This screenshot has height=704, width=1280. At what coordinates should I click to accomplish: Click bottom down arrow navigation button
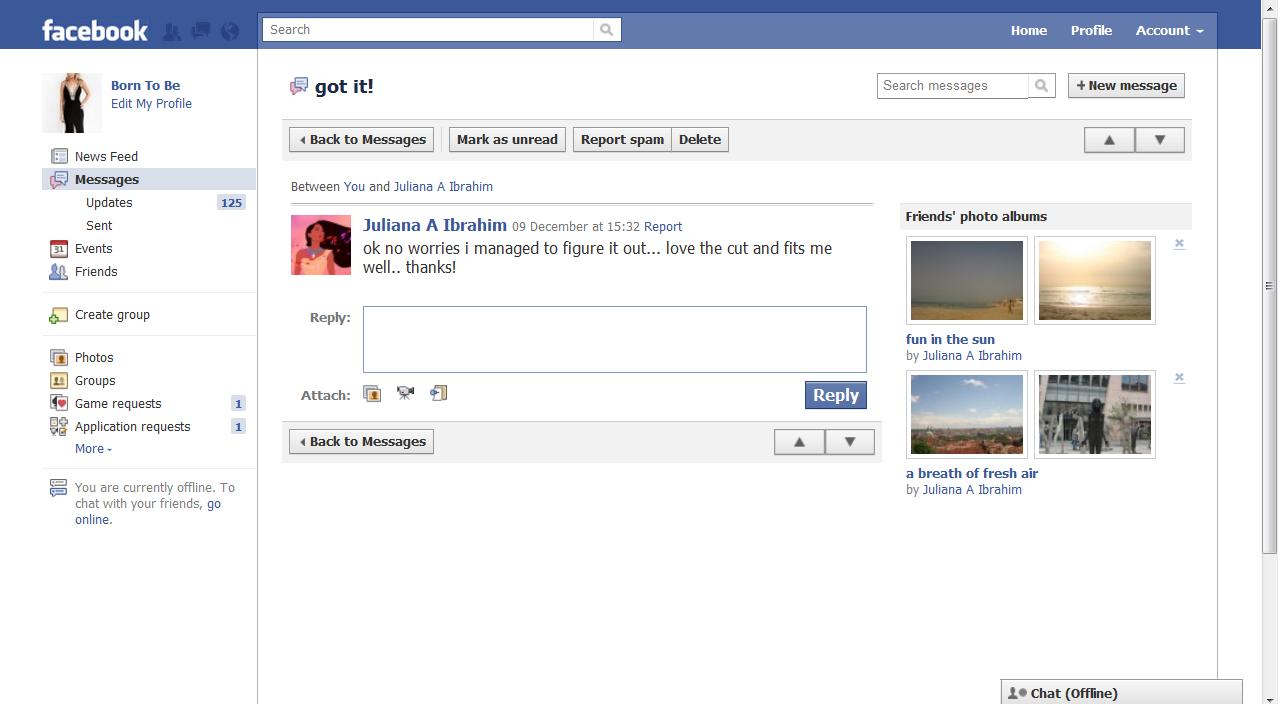(850, 442)
